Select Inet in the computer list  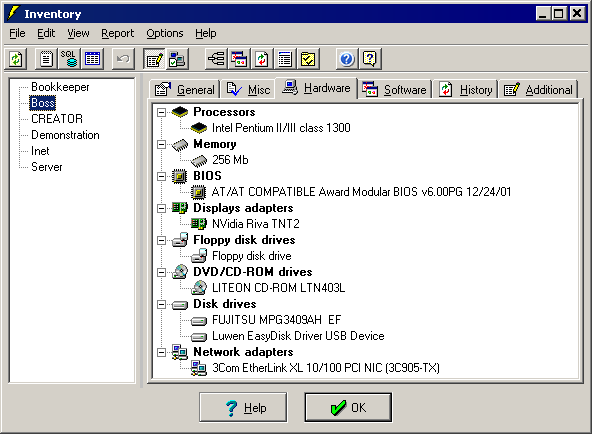pos(40,151)
